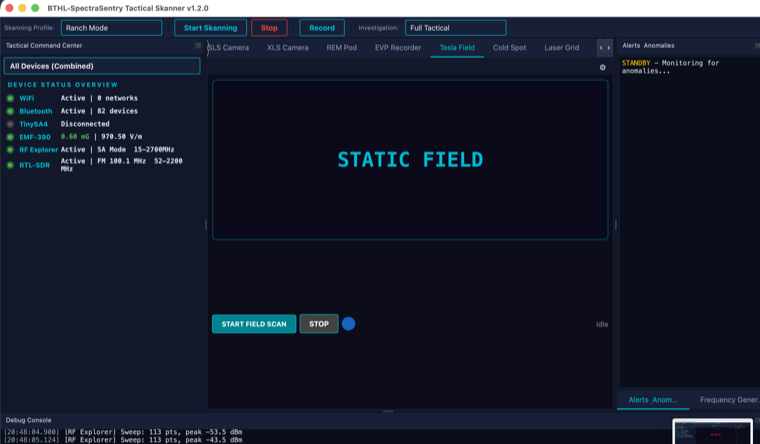Open the All Devices (Combined) dropdown
The image size is (760, 444).
click(x=102, y=66)
